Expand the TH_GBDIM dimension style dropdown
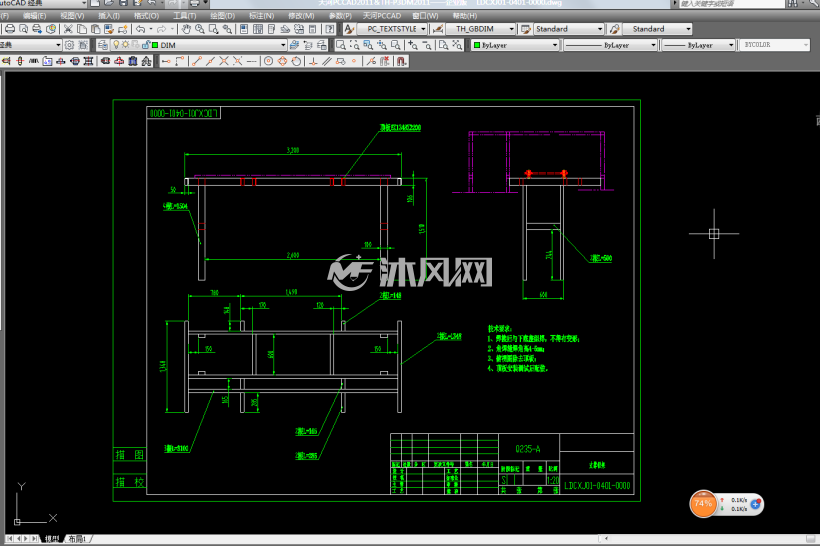The height and width of the screenshot is (546, 820). [511, 29]
